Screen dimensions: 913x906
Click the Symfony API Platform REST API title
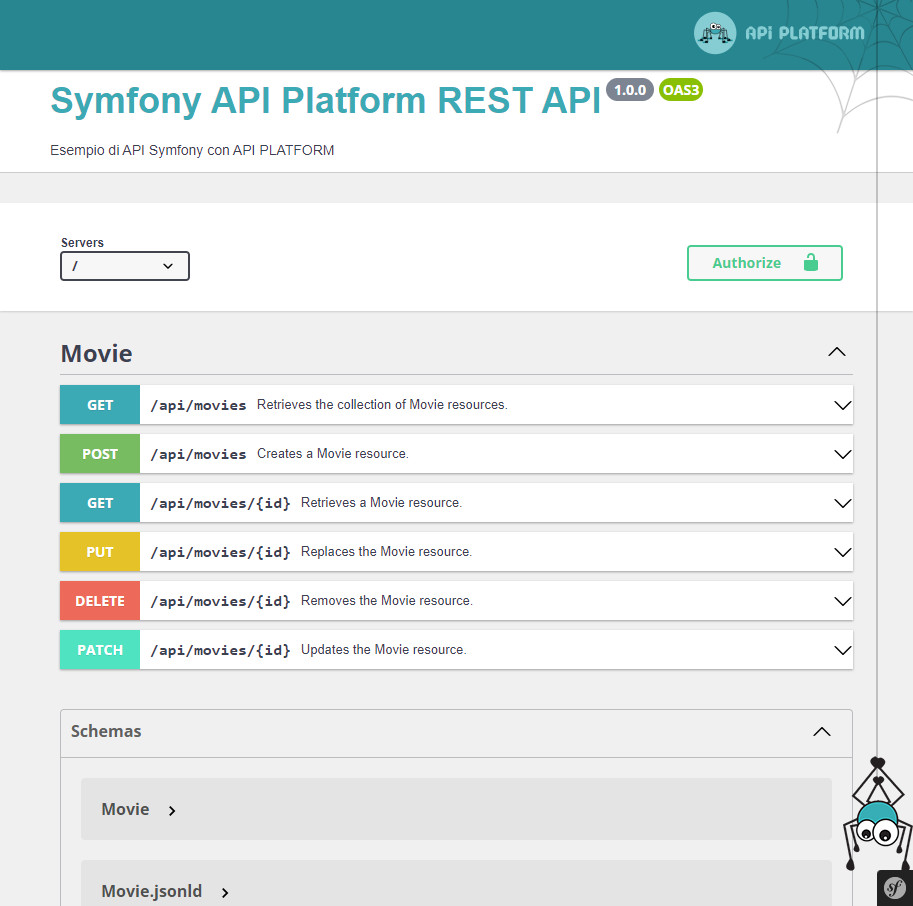325,100
